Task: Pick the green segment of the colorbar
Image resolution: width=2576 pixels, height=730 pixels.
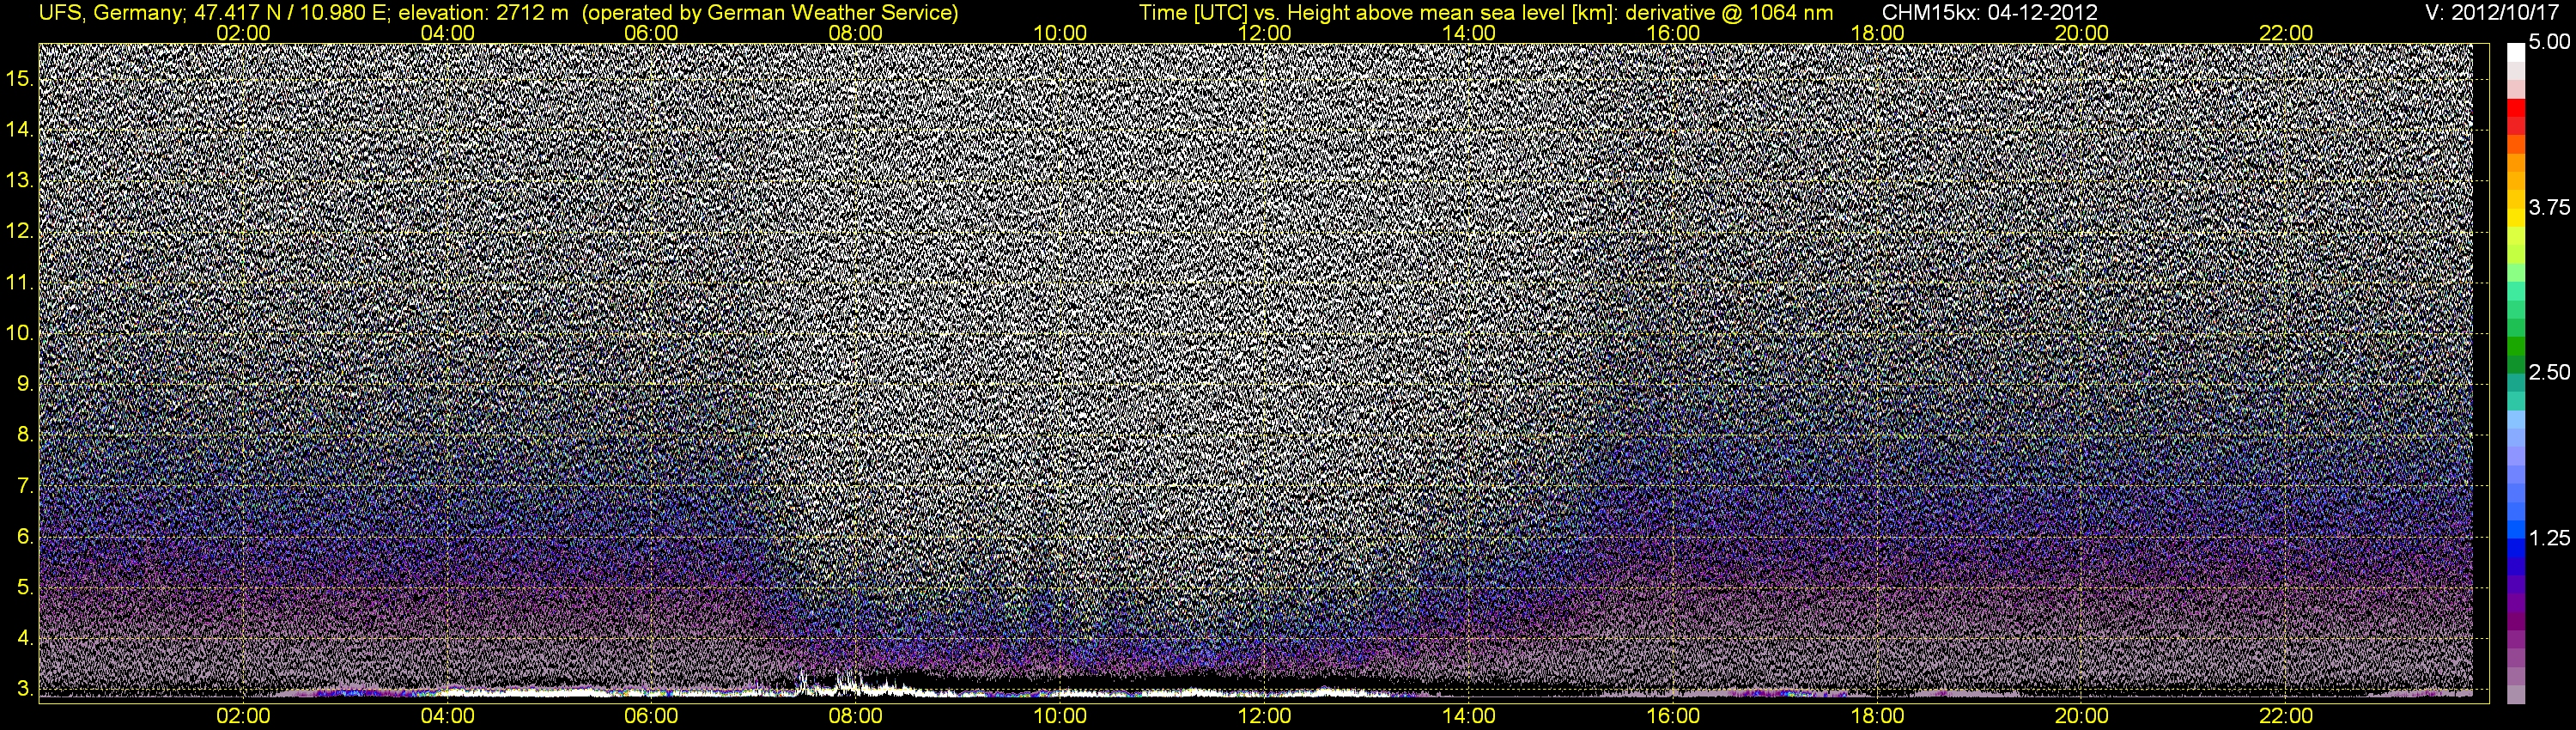Action: (x=2516, y=345)
